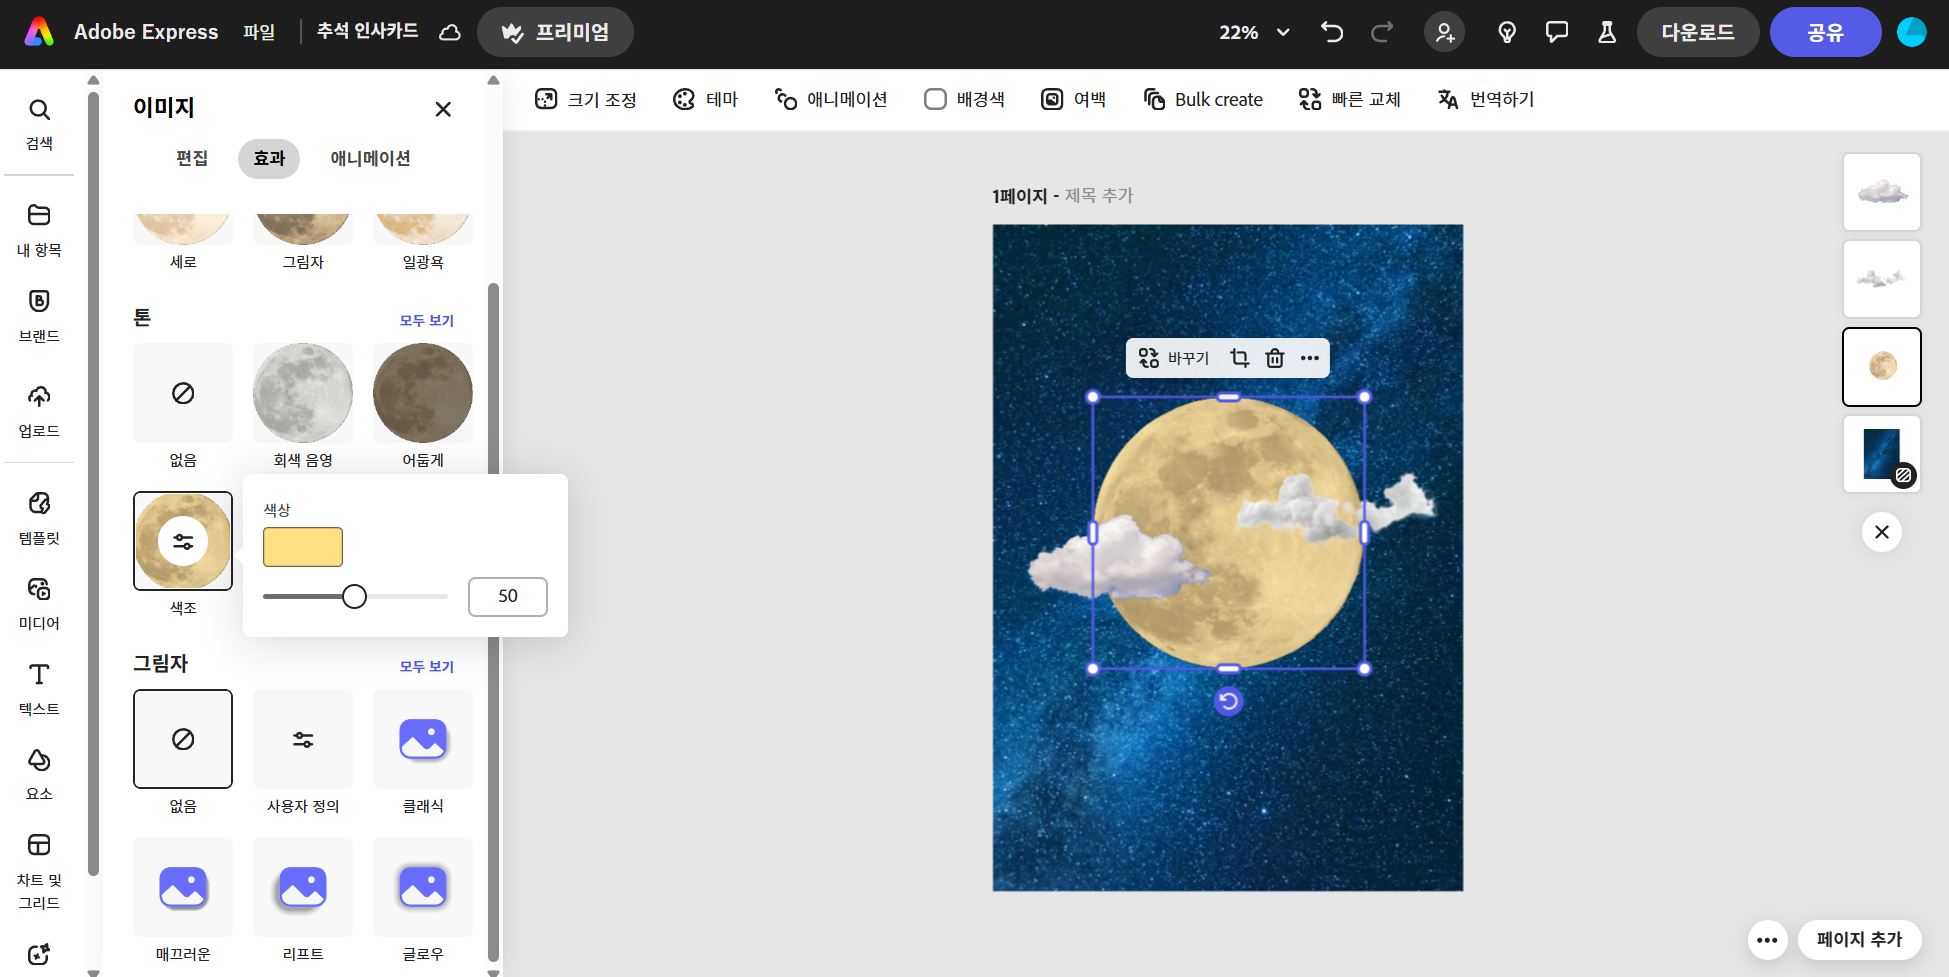1949x977 pixels.
Task: Open 차트 및 그리드 in the sidebar
Action: 39,871
